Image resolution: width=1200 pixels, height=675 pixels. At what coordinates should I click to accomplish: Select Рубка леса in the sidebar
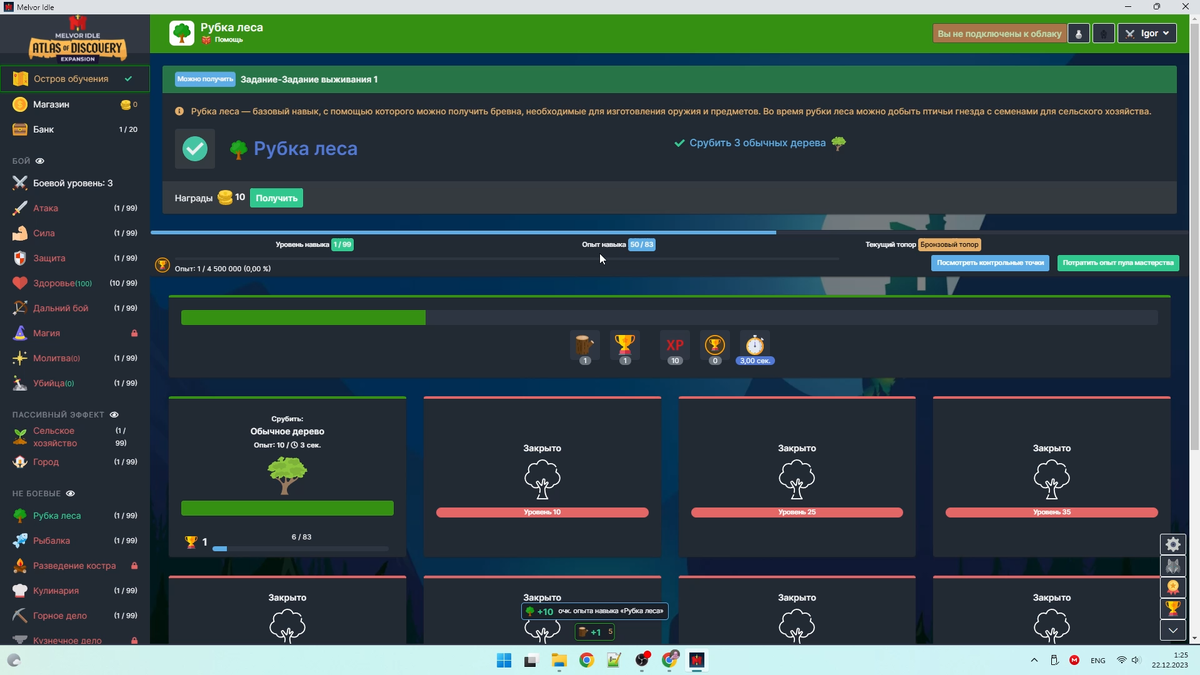pyautogui.click(x=75, y=516)
